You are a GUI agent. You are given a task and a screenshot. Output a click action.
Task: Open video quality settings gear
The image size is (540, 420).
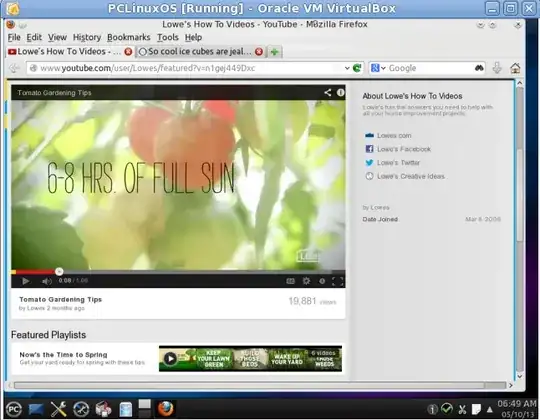click(306, 281)
